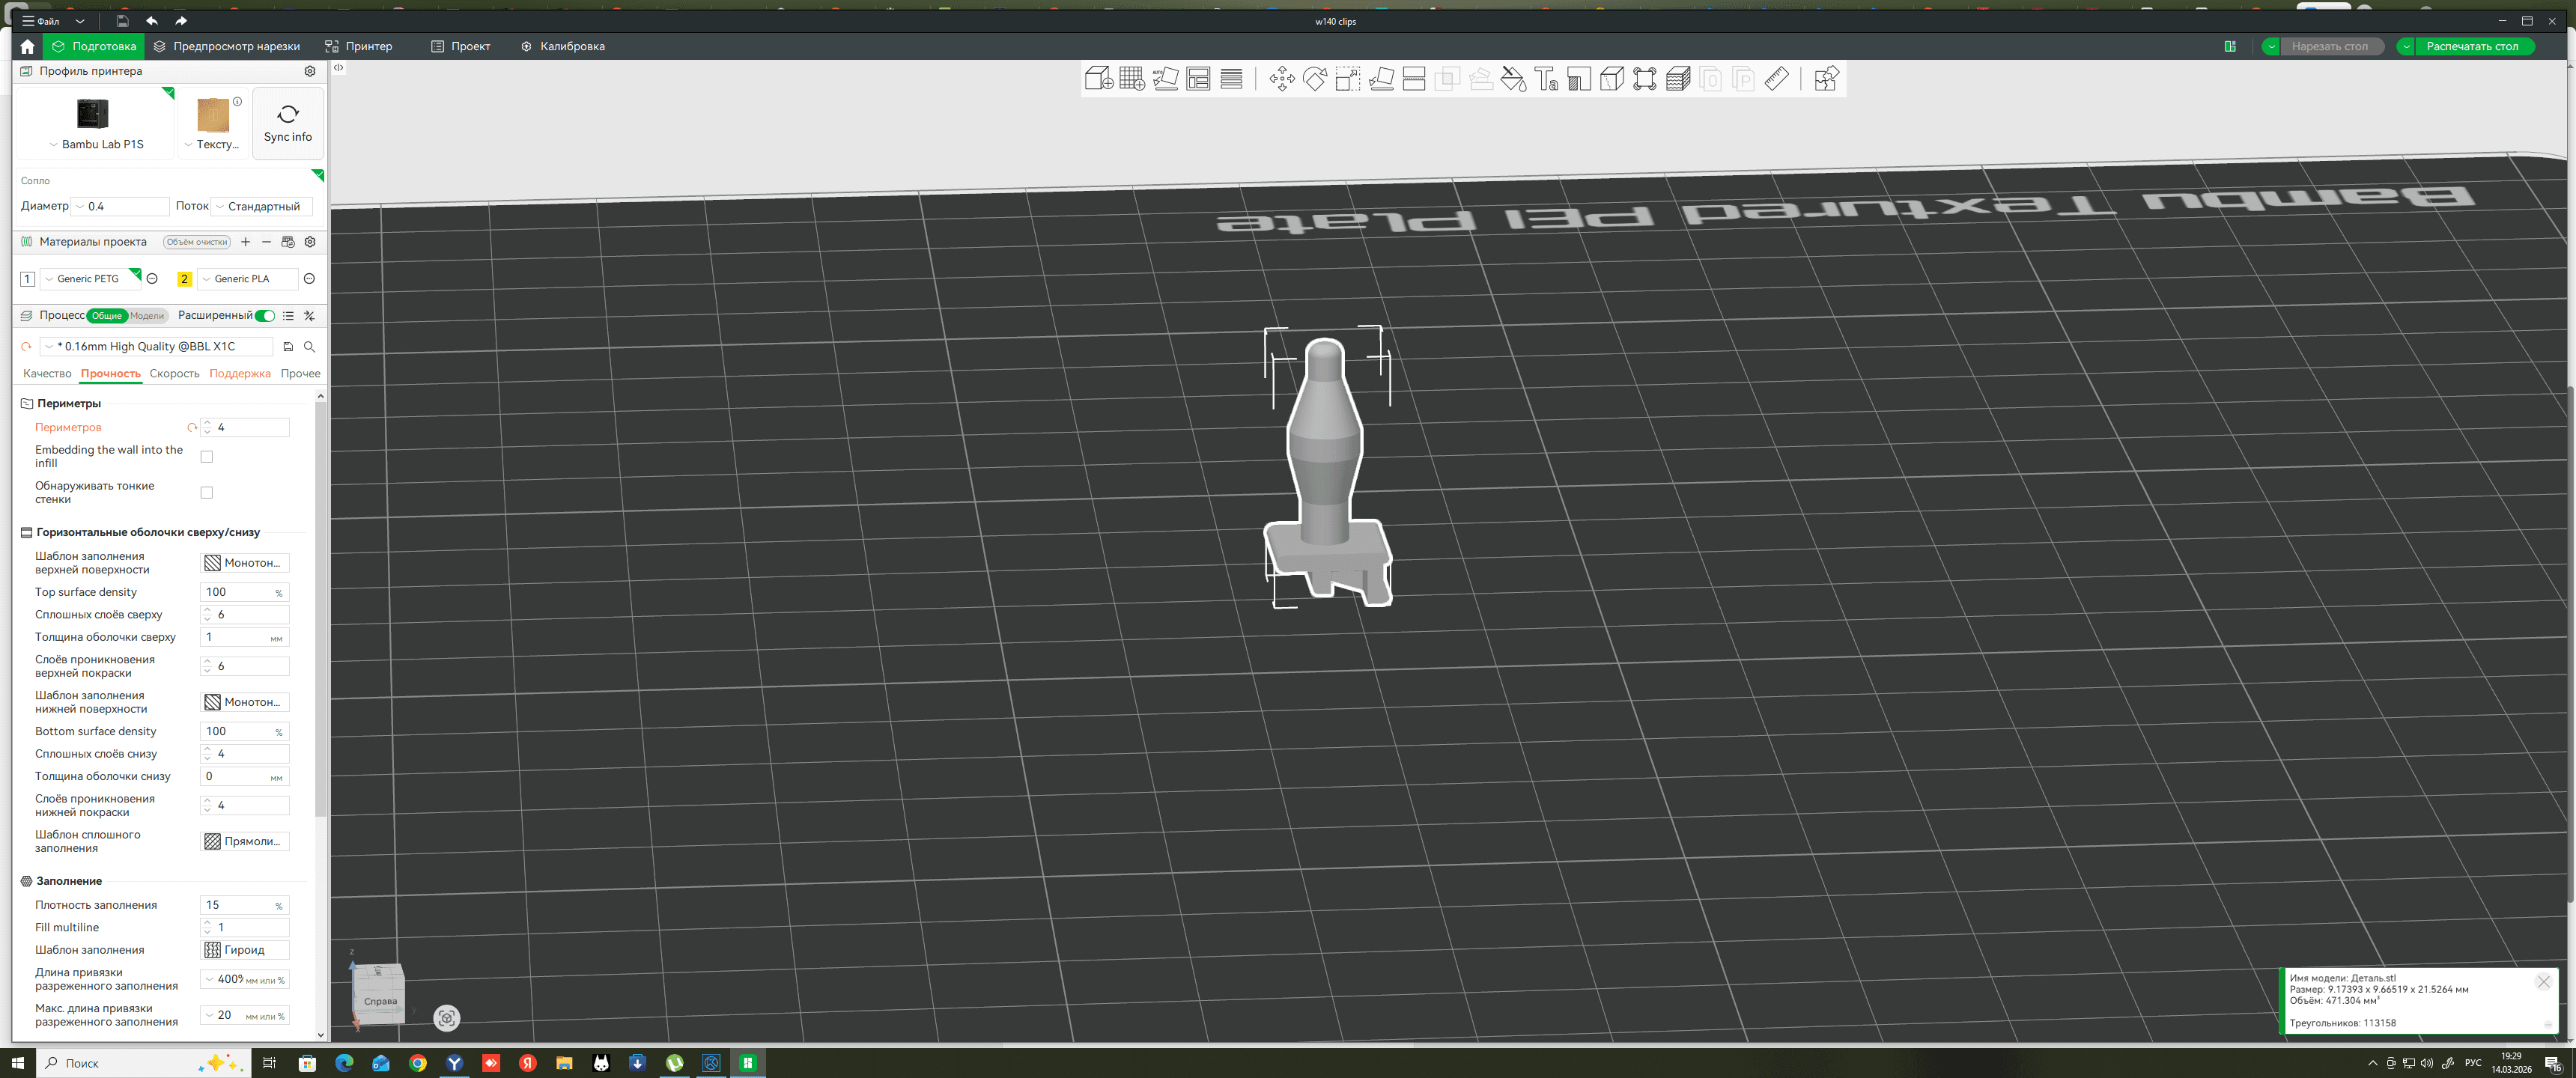Remove a filament with minus icon
This screenshot has height=1078, width=2576.
[x=266, y=242]
